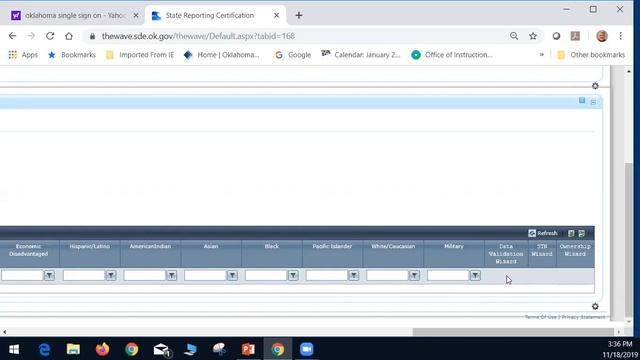Viewport: 640px width, 360px height.
Task: Click first export icon beside Refresh
Action: coord(571,233)
